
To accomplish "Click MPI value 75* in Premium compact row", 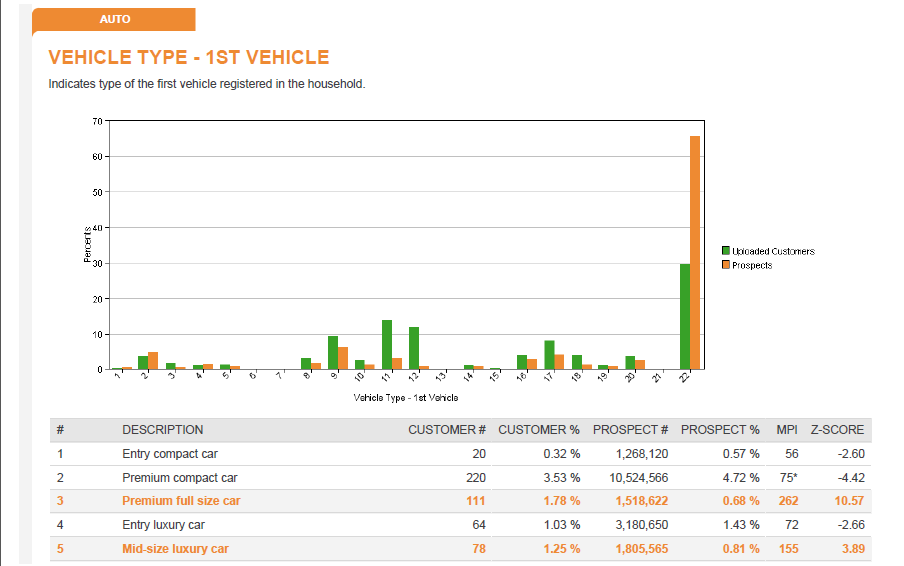I will [789, 478].
